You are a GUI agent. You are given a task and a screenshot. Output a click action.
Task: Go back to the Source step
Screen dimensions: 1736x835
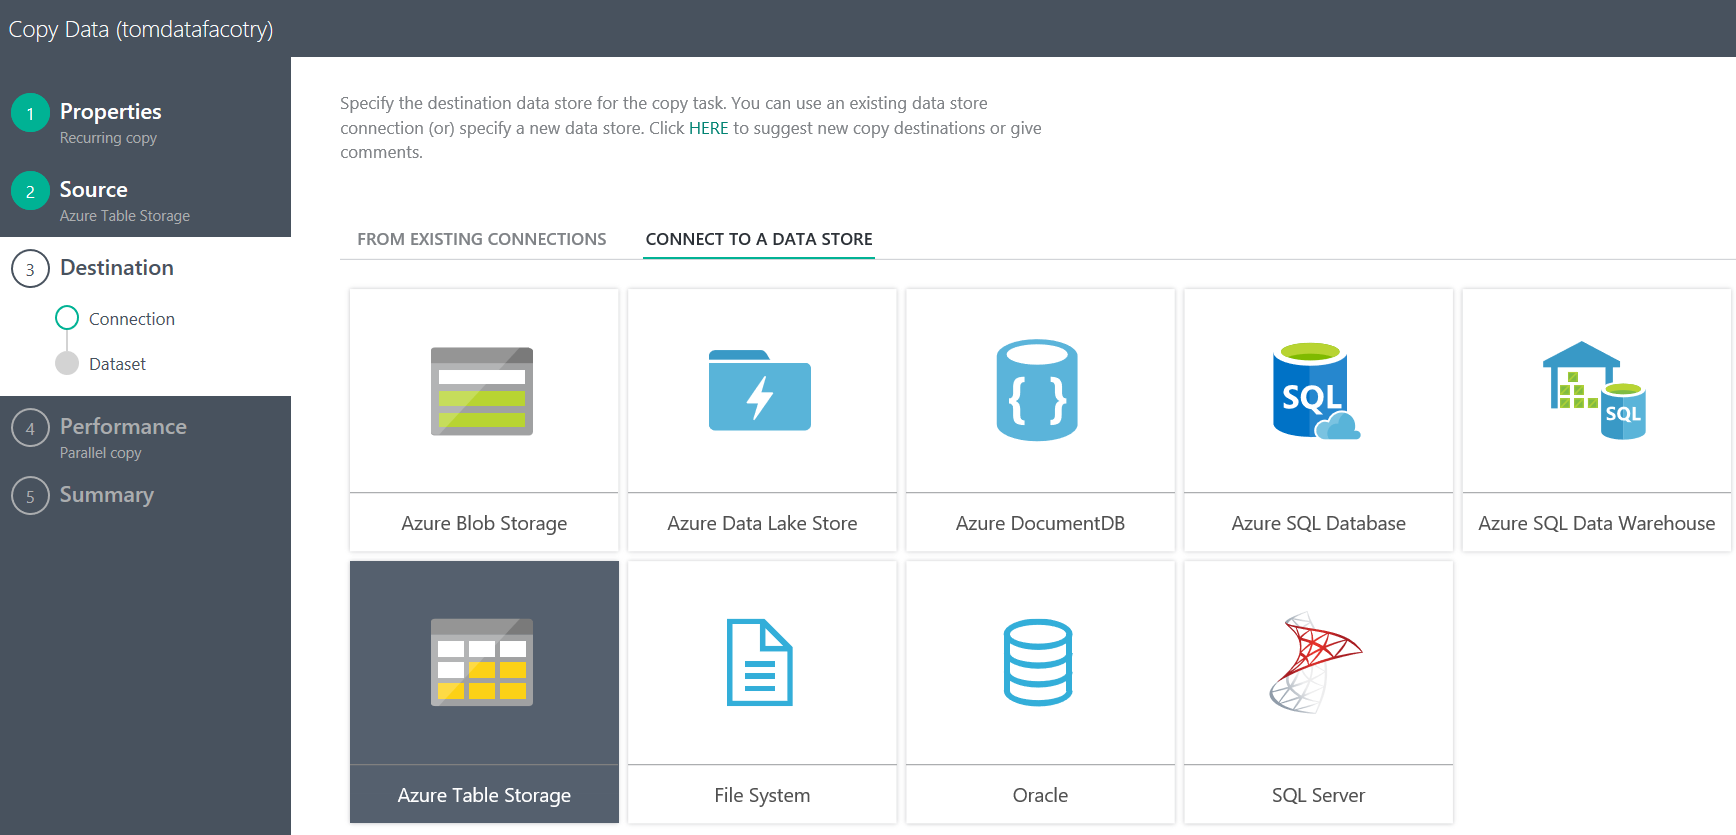(93, 189)
